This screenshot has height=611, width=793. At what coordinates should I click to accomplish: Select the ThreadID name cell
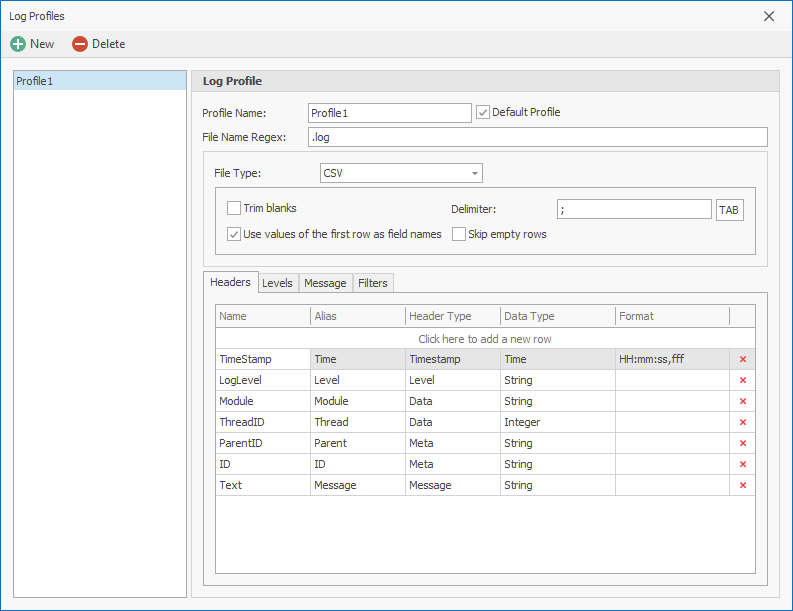(x=262, y=422)
